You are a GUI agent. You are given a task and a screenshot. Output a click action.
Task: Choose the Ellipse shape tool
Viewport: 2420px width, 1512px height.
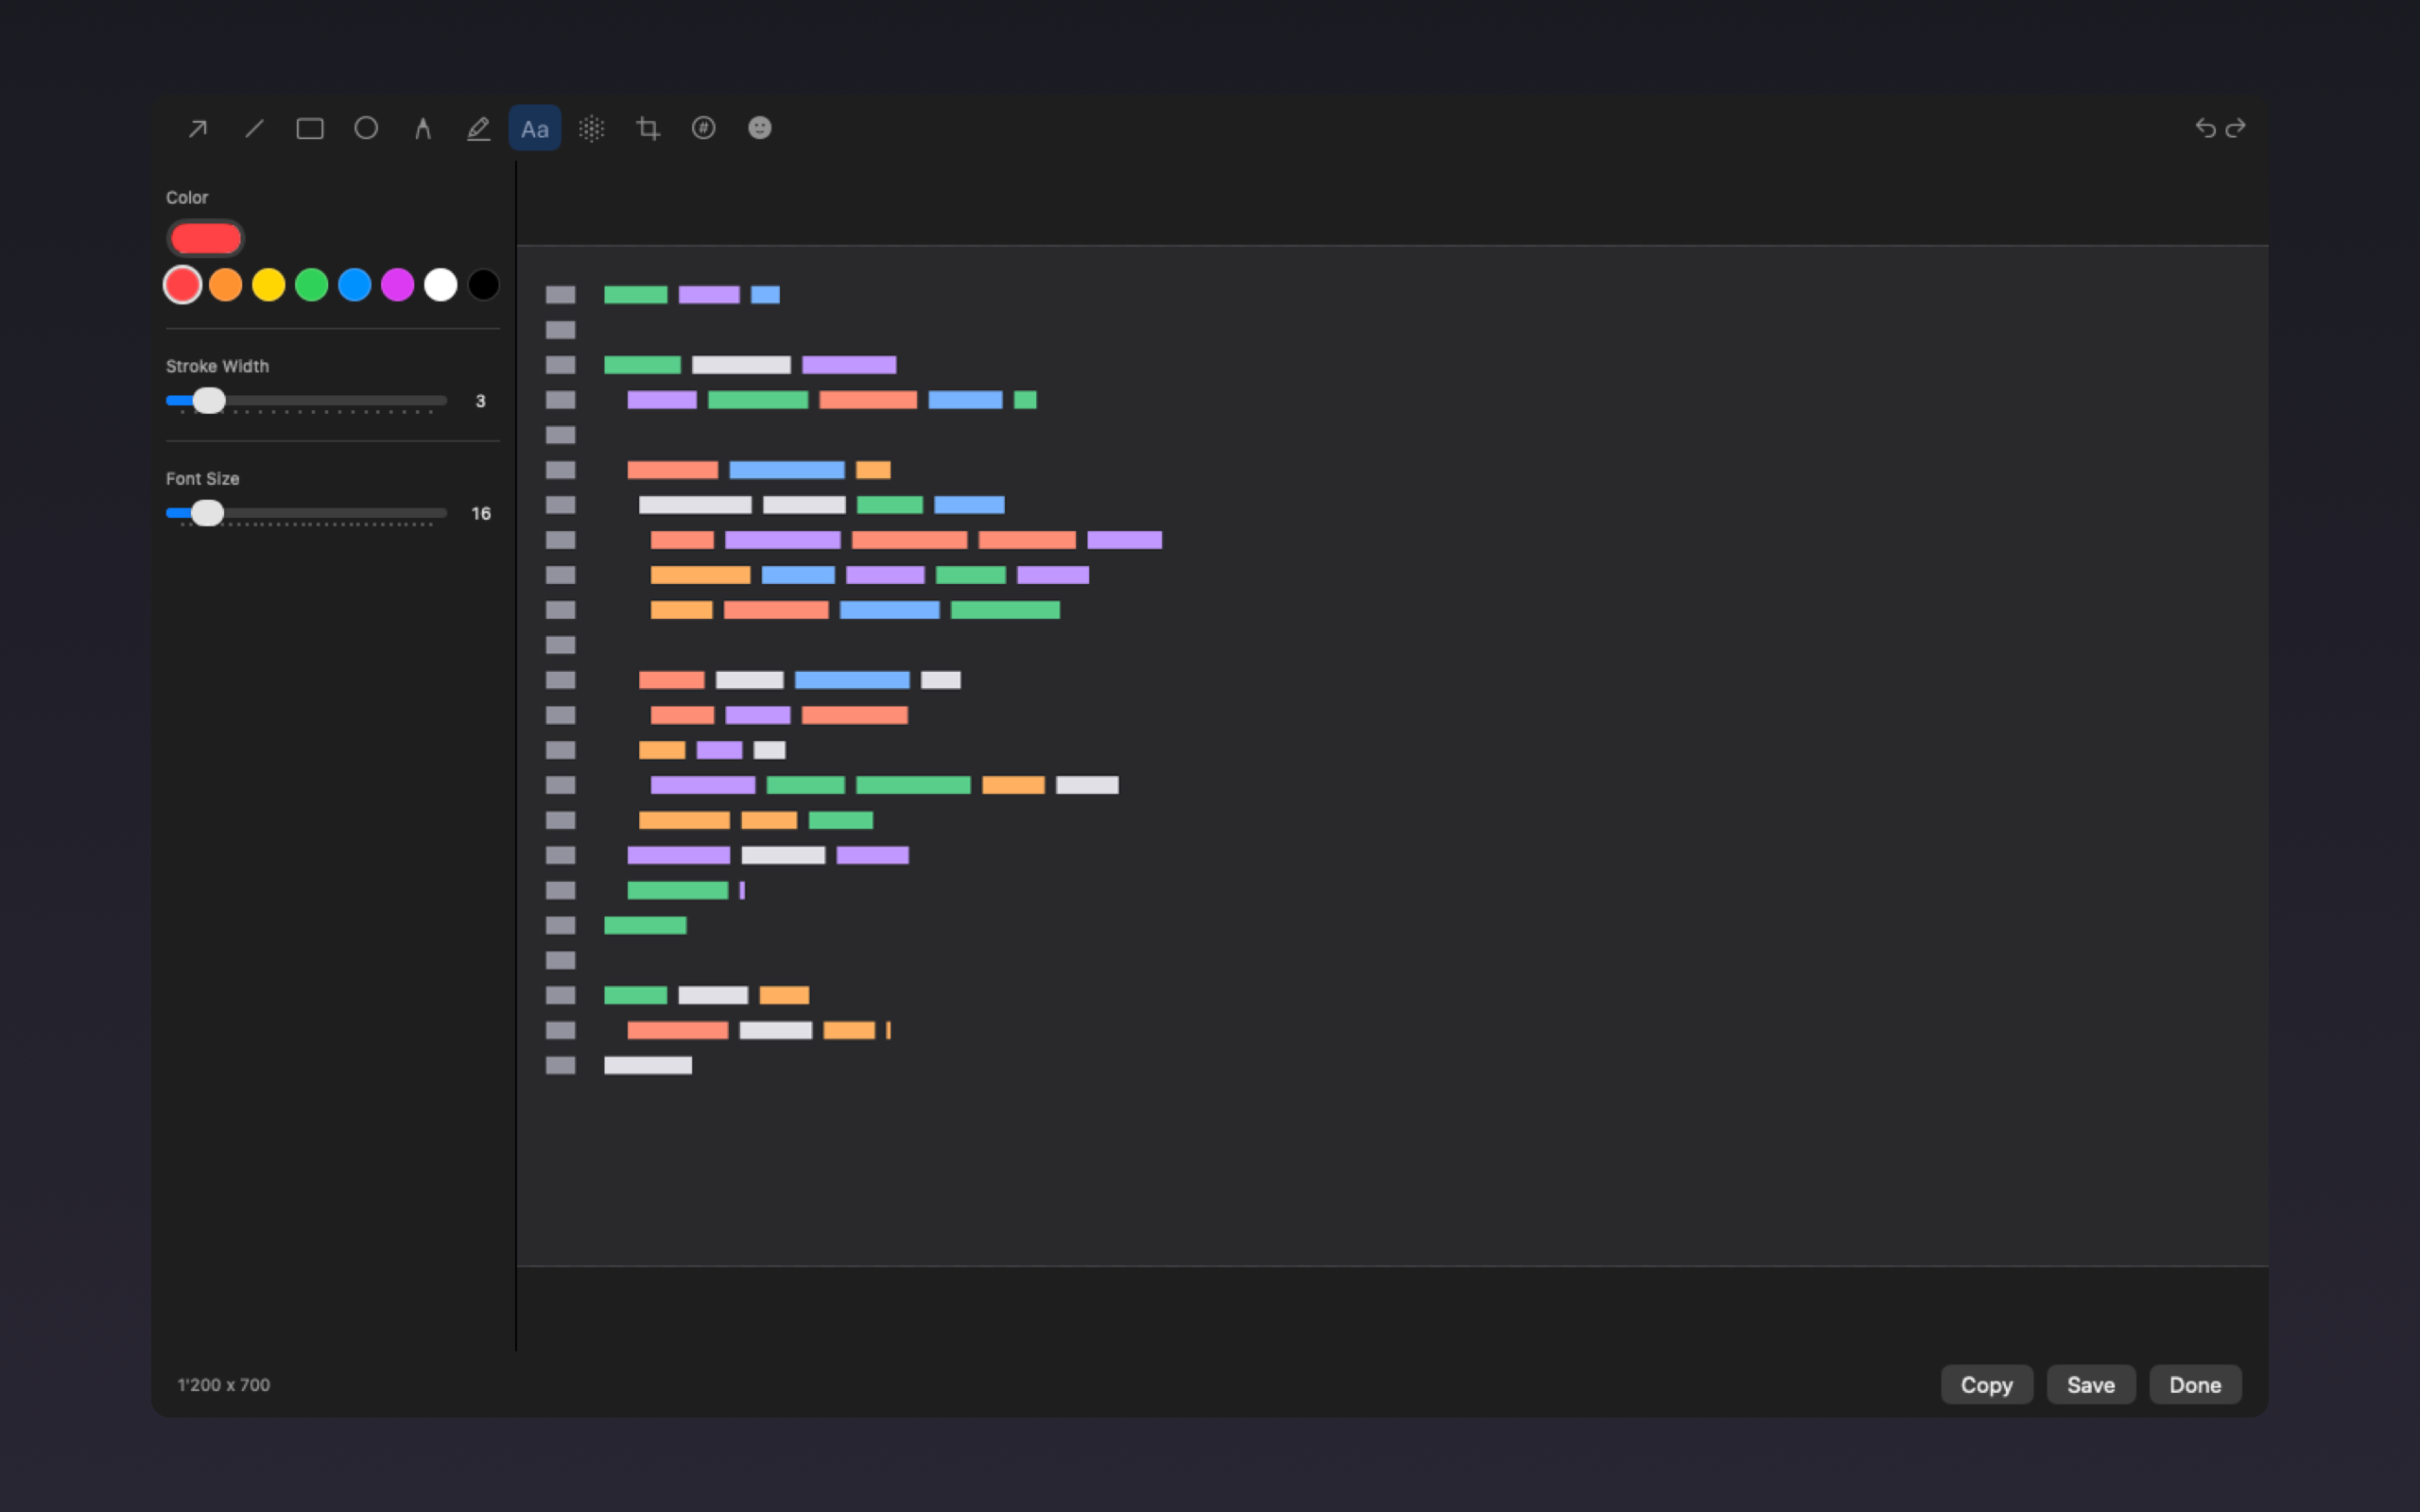point(366,128)
